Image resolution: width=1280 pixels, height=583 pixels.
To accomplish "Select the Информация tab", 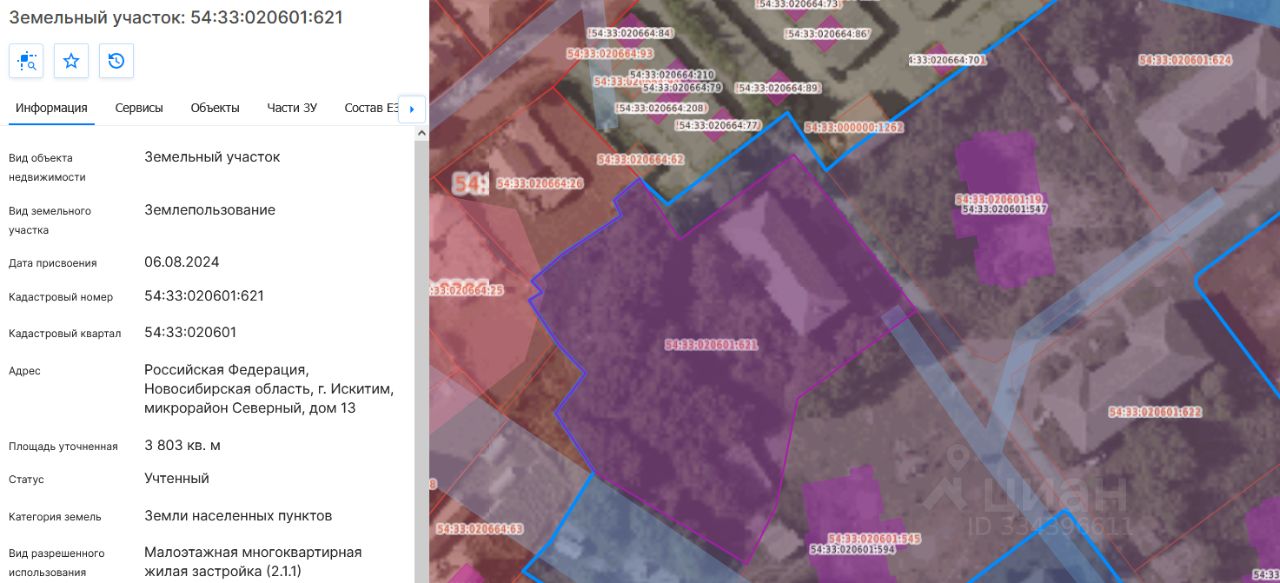I will [51, 108].
